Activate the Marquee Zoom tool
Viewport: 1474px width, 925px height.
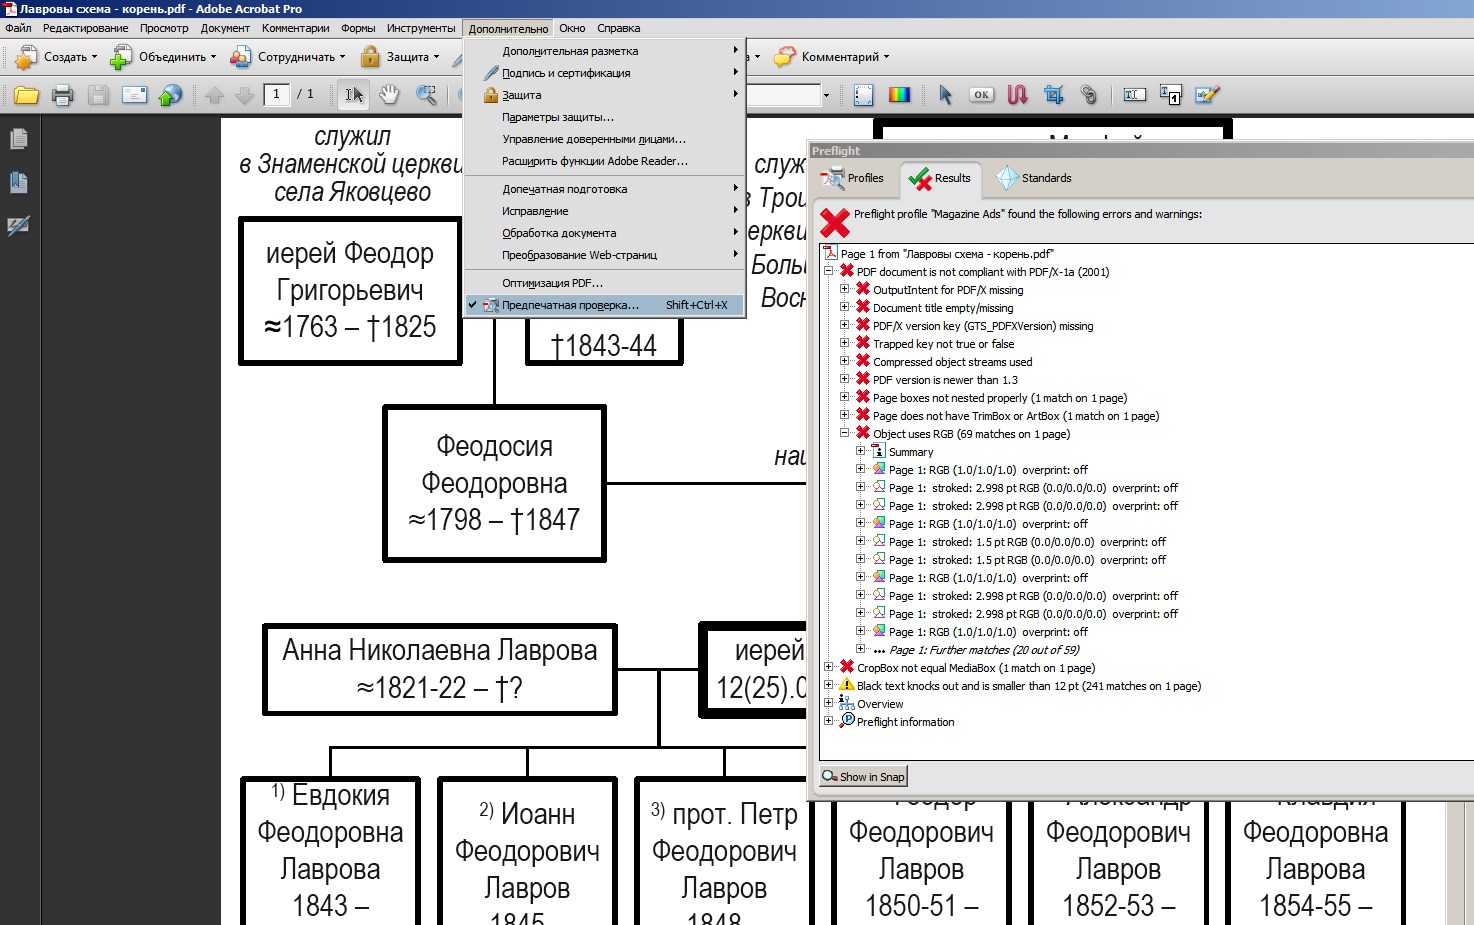(427, 95)
